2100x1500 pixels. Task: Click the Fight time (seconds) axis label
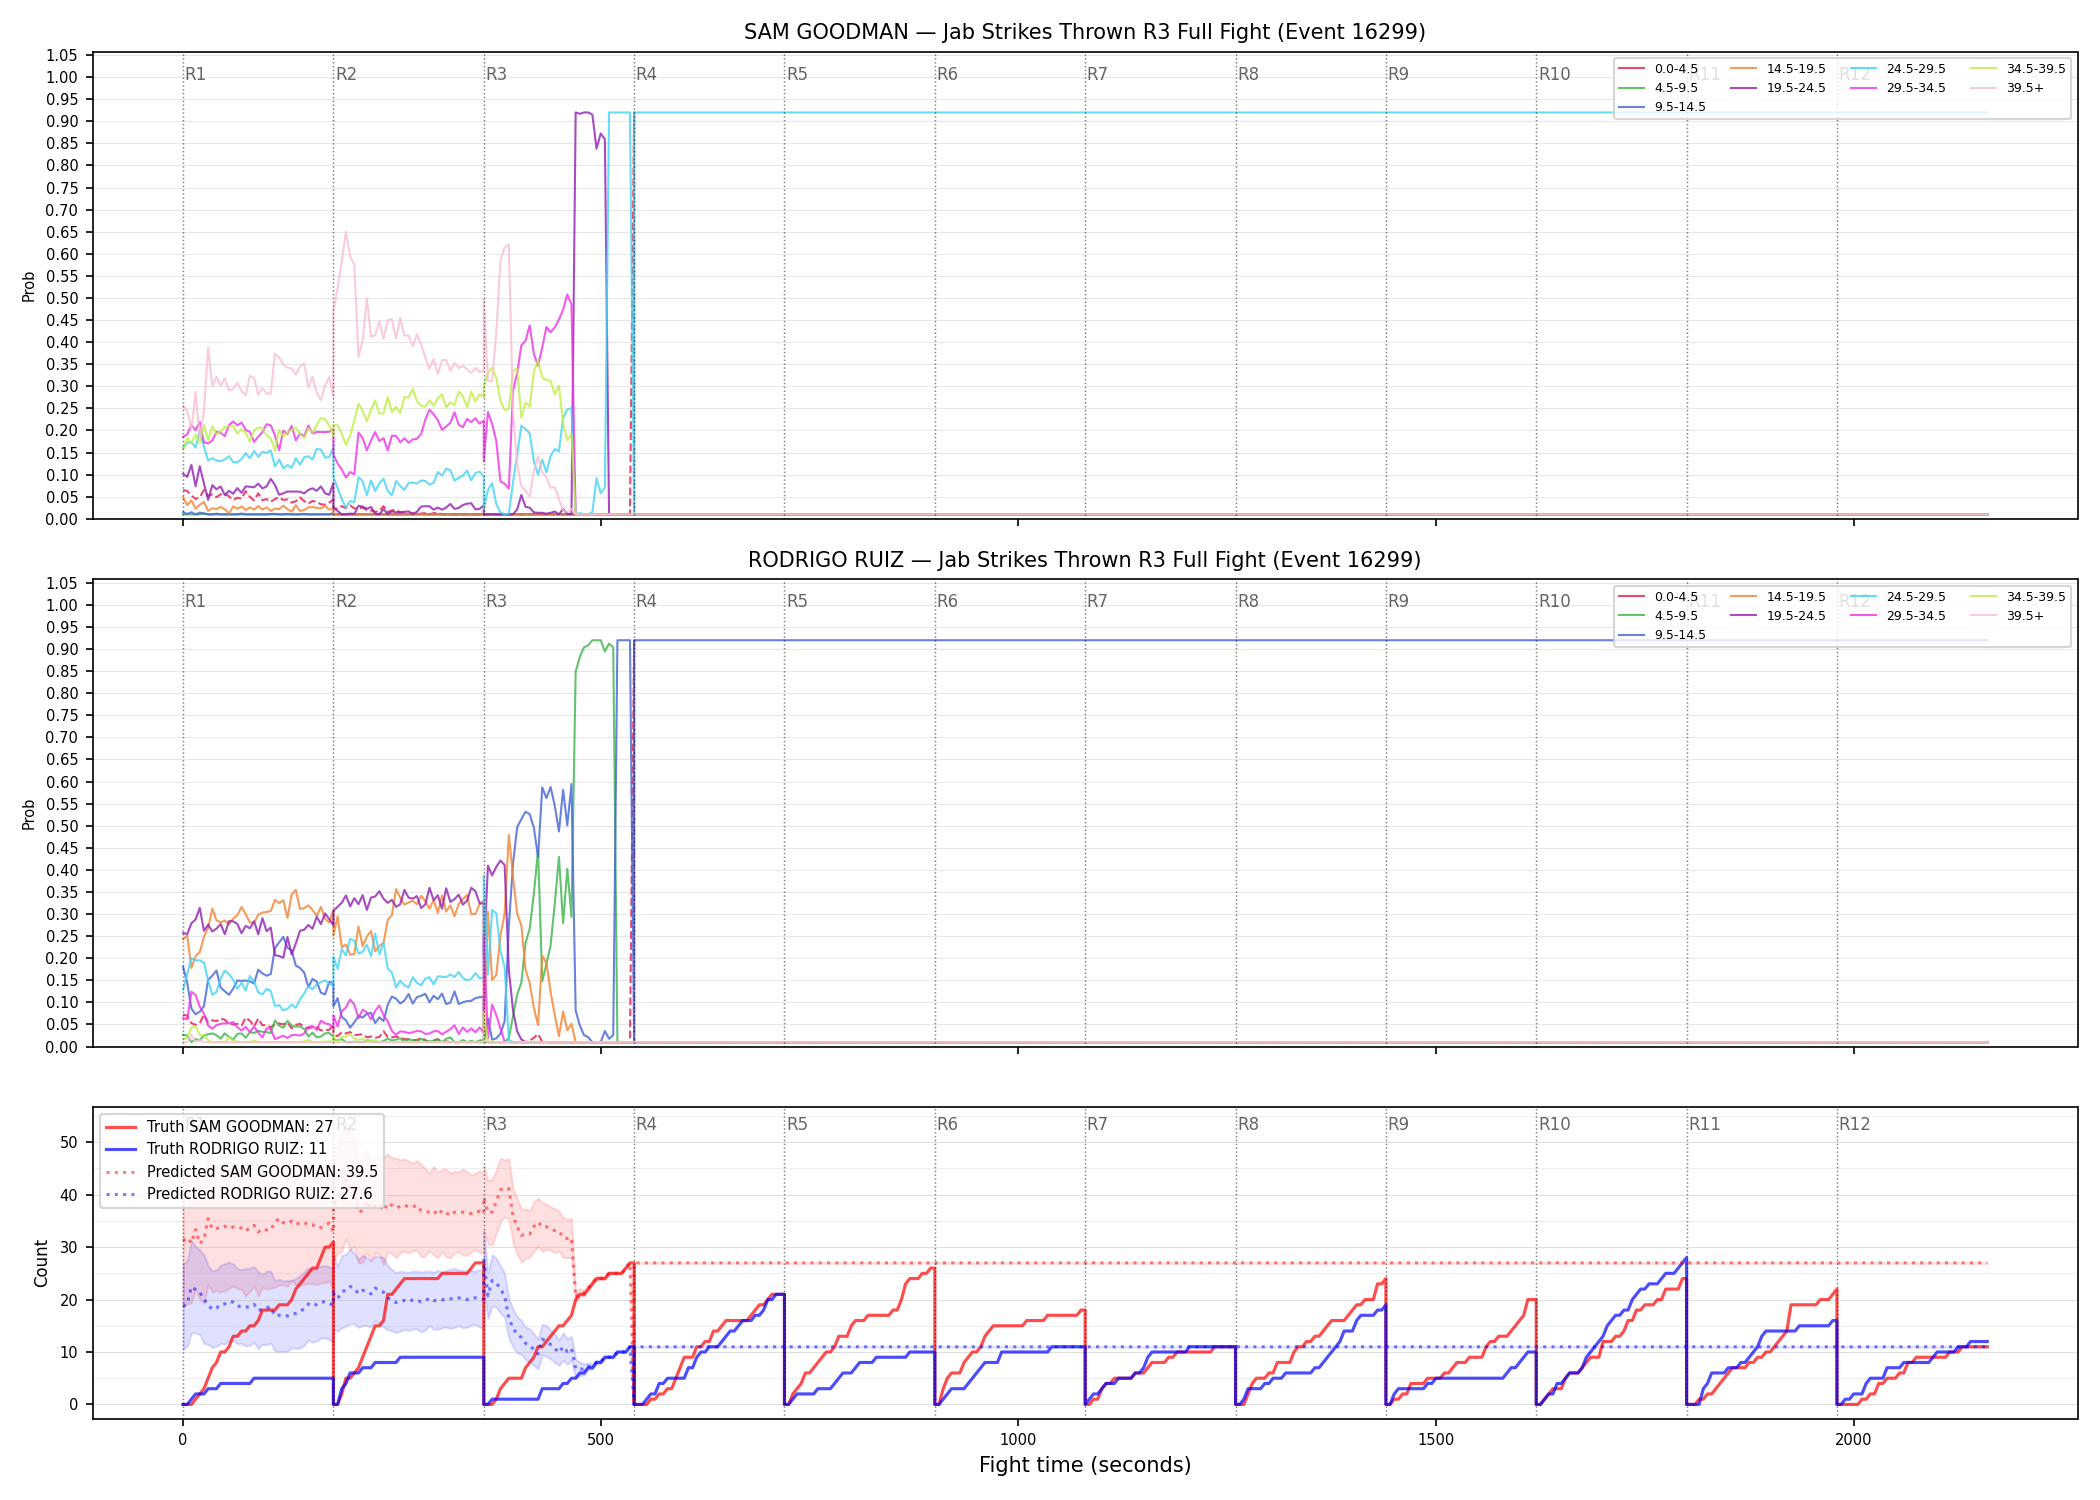point(1085,1465)
